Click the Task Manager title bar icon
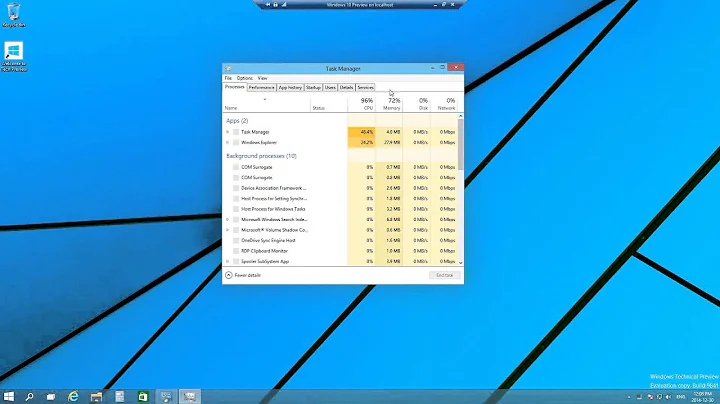Screen dimensions: 720x404 coord(228,68)
